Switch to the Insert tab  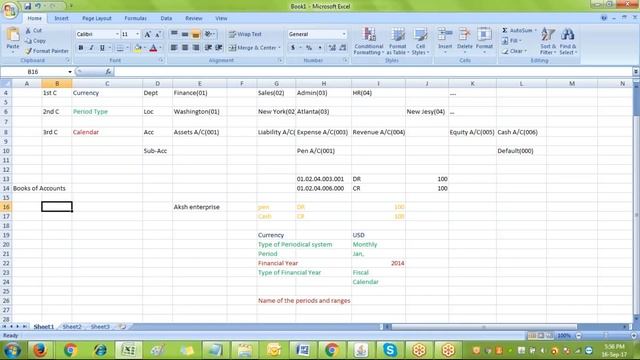[x=61, y=18]
